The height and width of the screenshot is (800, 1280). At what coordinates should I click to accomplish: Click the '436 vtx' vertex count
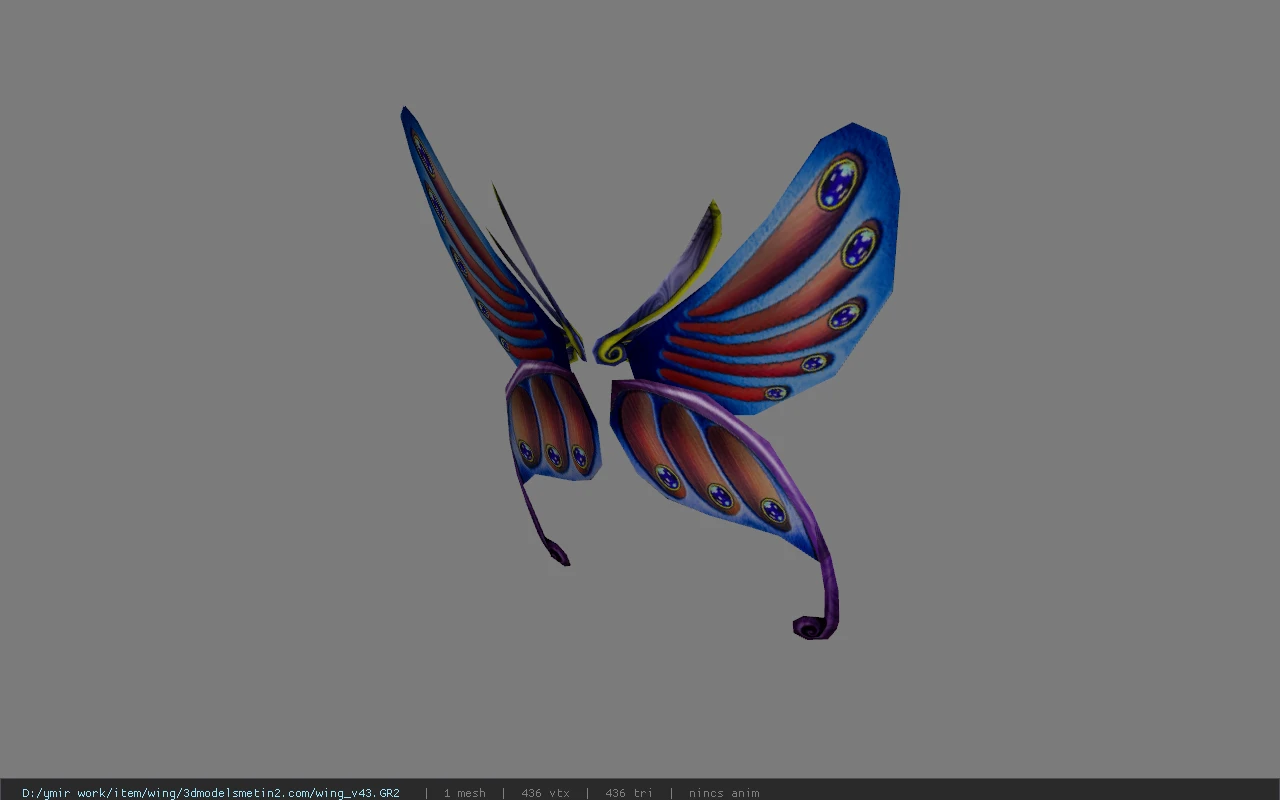point(545,793)
